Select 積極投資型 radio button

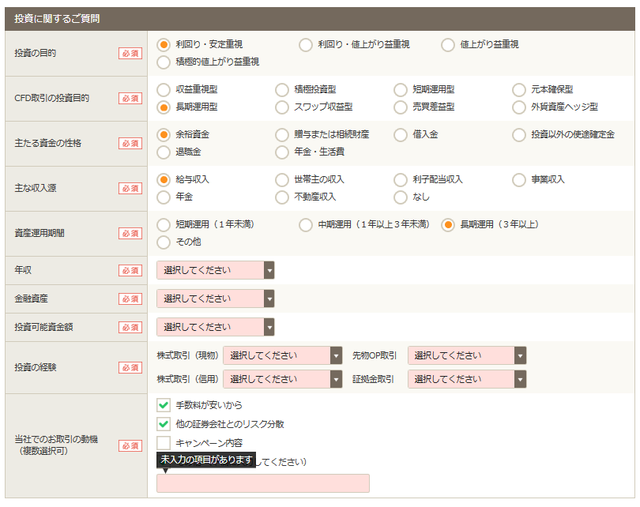(282, 89)
